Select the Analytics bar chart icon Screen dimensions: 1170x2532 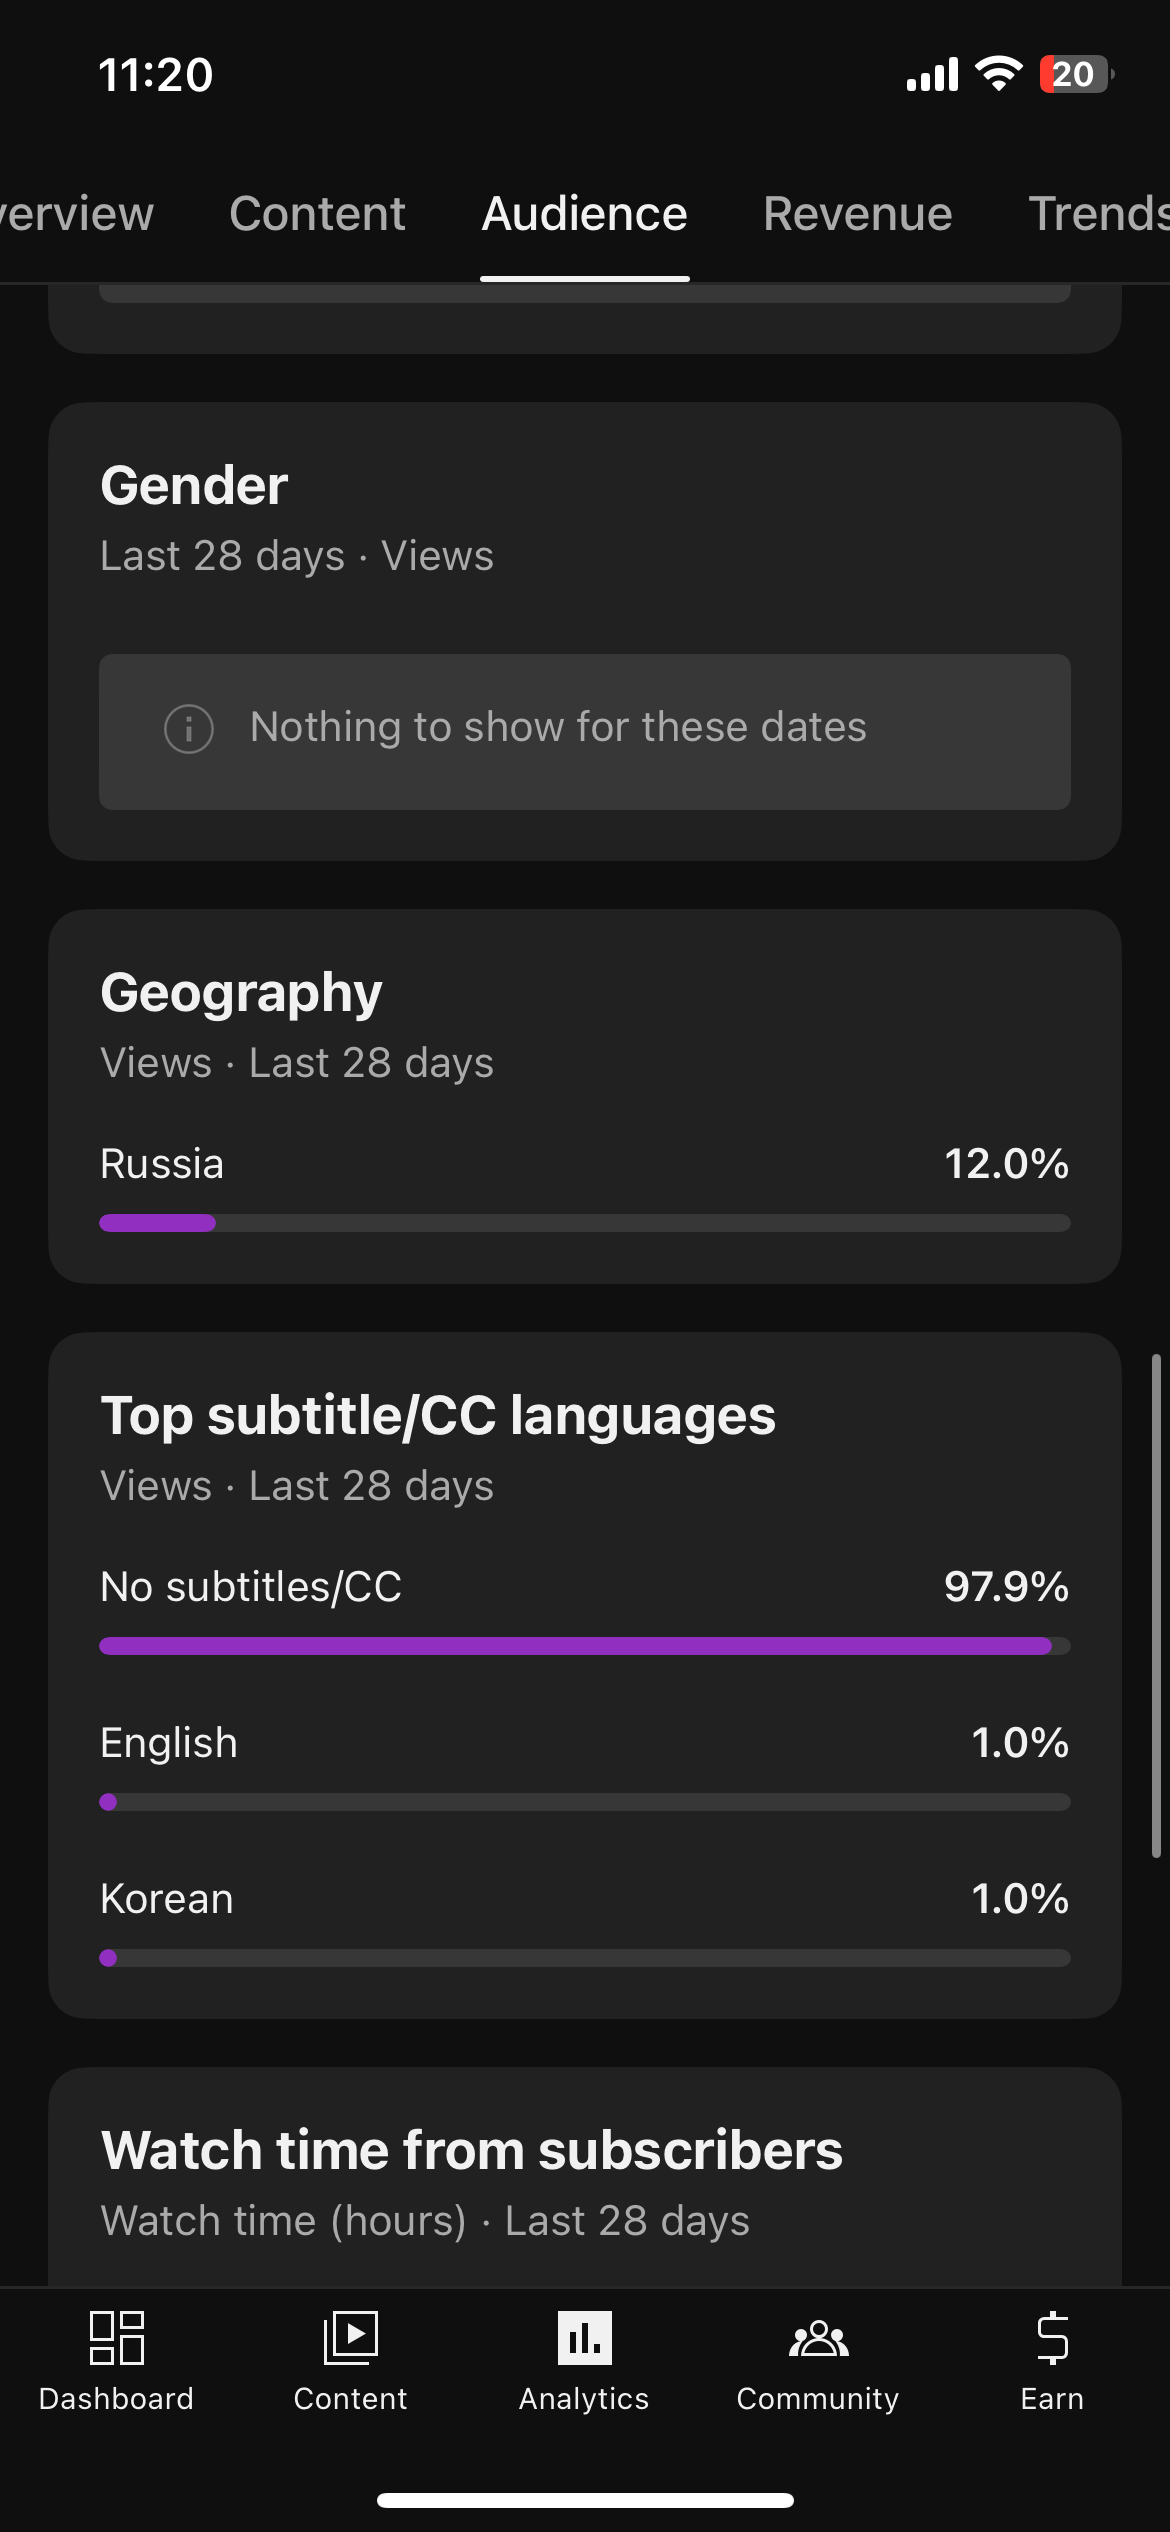[584, 2338]
